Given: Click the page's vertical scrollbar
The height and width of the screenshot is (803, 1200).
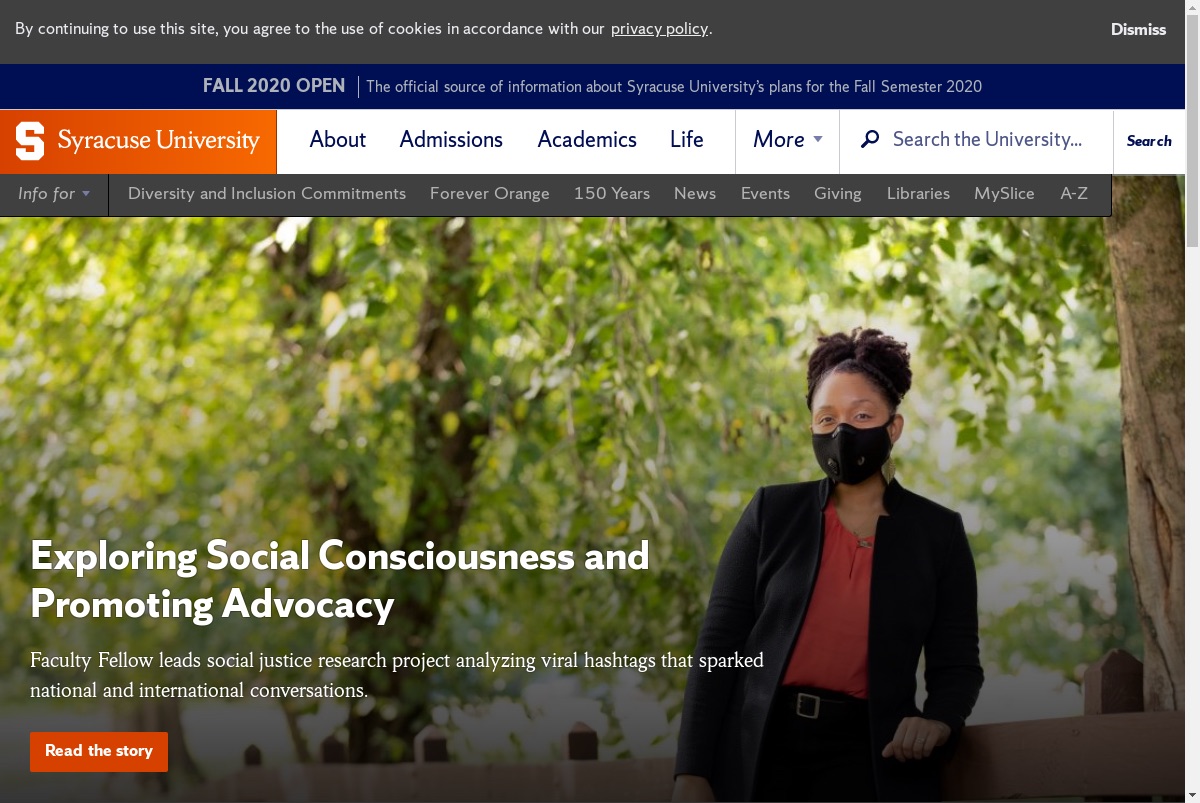Looking at the screenshot, I should [1192, 401].
